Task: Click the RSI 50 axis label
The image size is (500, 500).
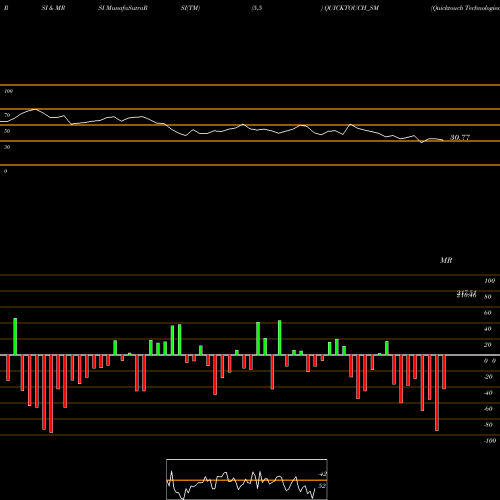Action: [7, 131]
